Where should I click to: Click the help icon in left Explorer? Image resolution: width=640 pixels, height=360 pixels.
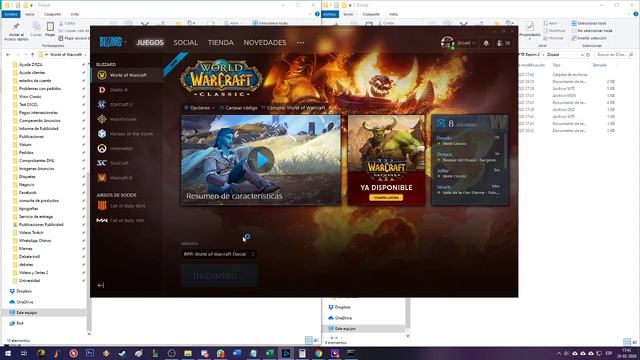pyautogui.click(x=317, y=14)
